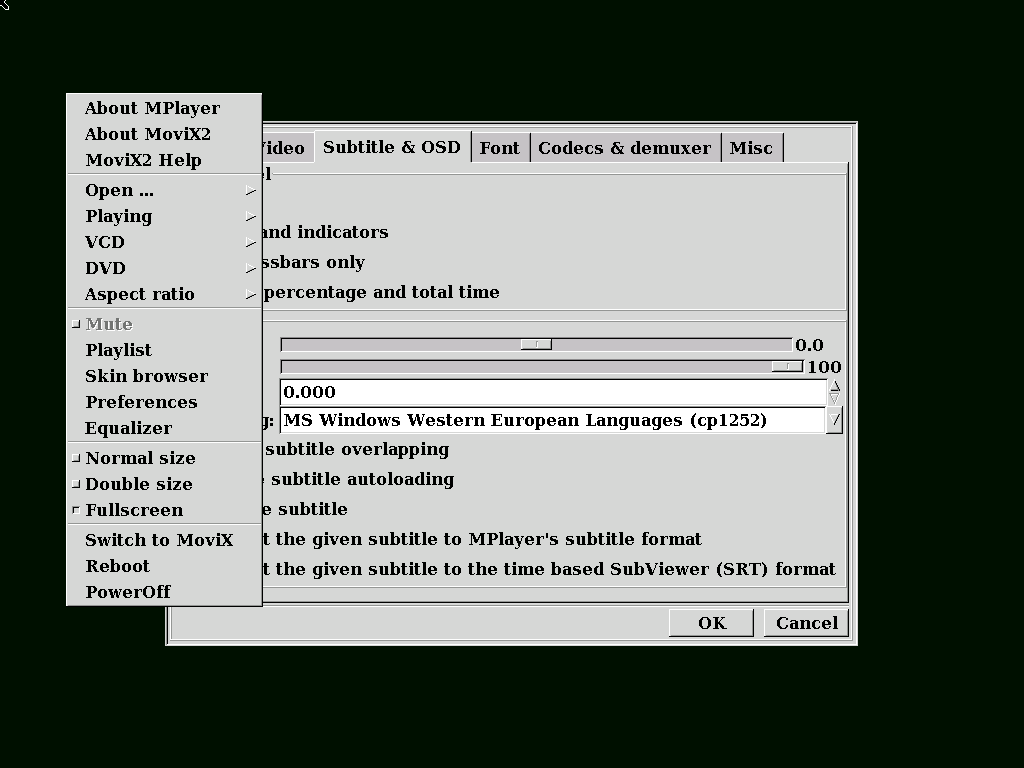Choose Reboot from the menu
Image resolution: width=1024 pixels, height=768 pixels.
pyautogui.click(x=164, y=566)
